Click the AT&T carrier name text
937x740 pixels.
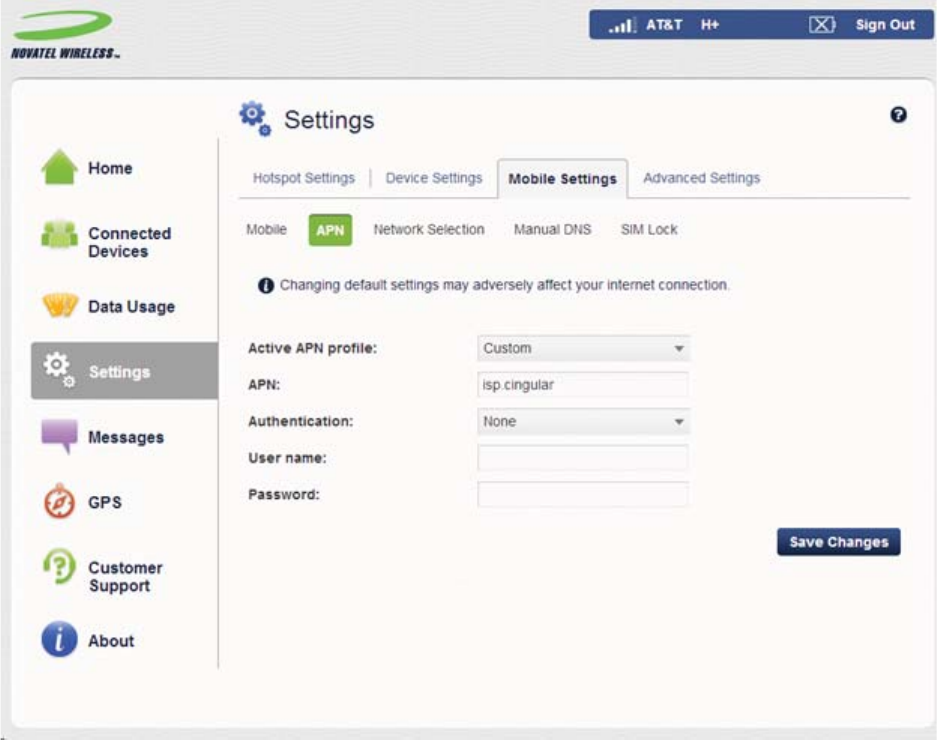click(x=664, y=25)
